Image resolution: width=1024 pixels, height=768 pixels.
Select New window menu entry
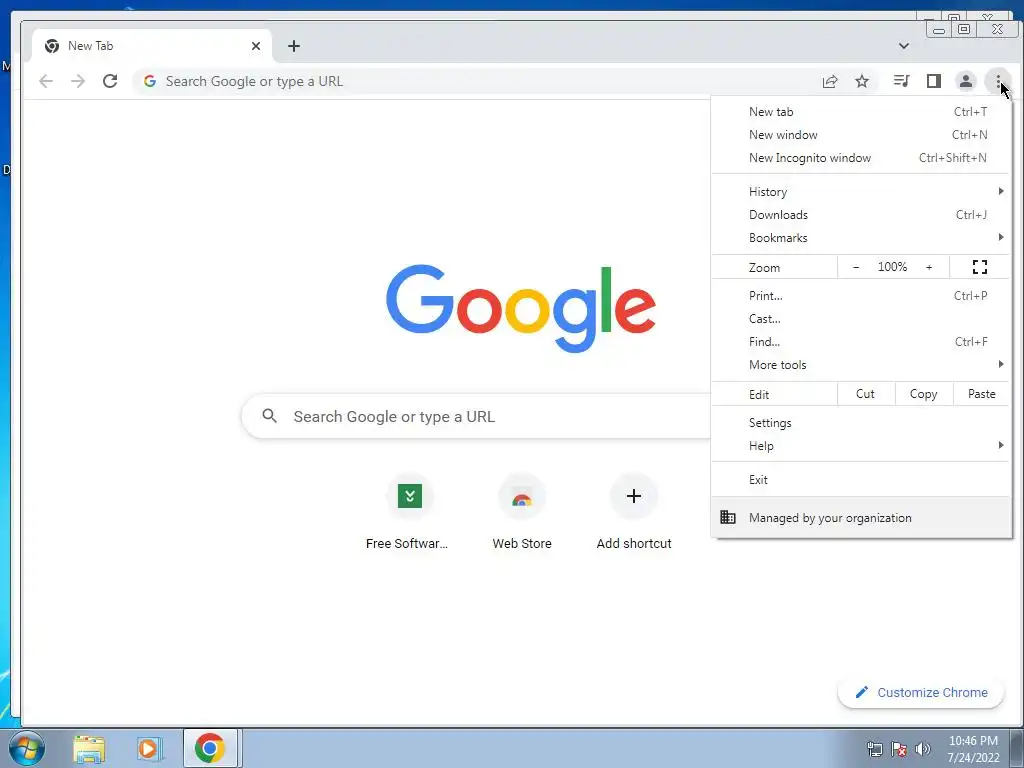pos(861,135)
